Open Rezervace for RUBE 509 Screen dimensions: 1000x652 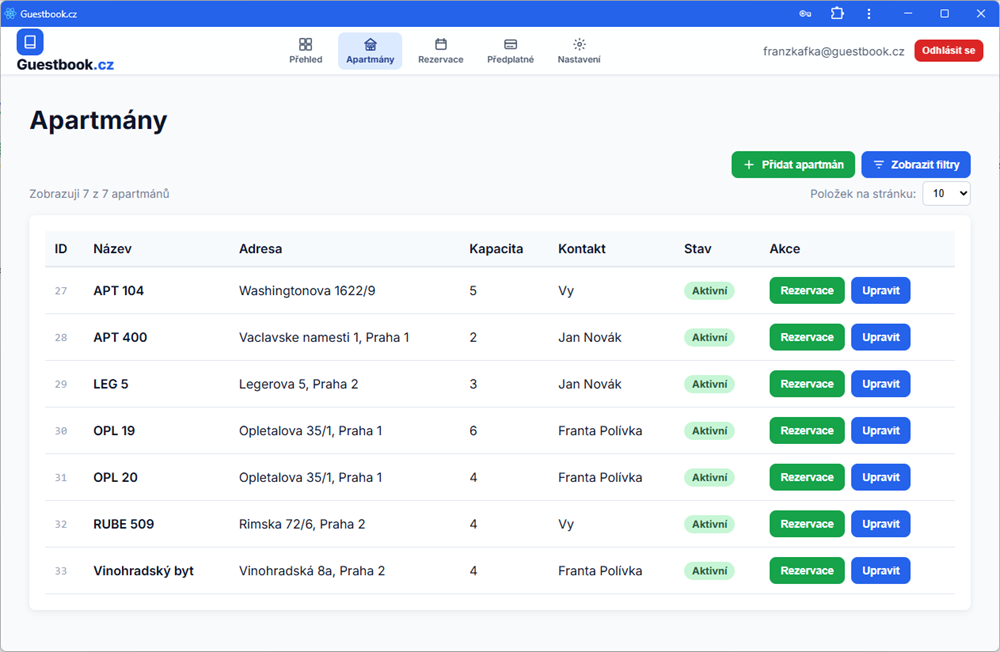click(x=807, y=524)
